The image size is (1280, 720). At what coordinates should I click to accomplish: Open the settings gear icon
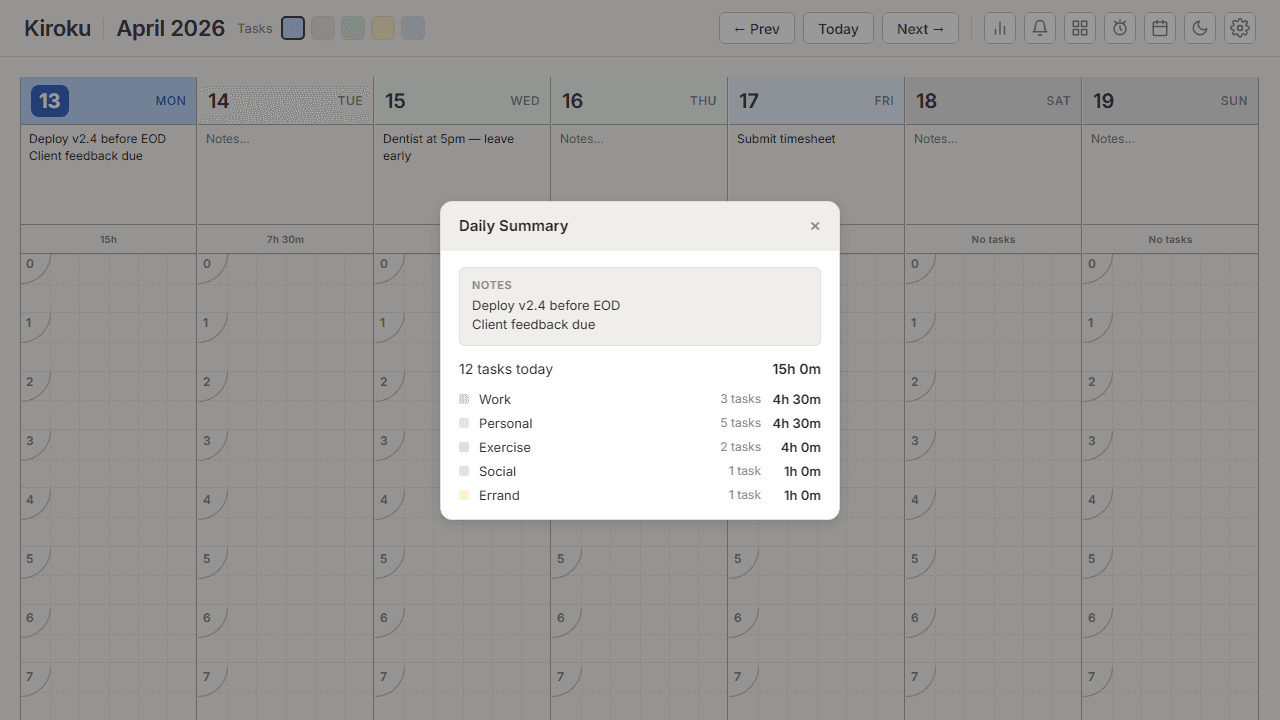click(x=1240, y=28)
